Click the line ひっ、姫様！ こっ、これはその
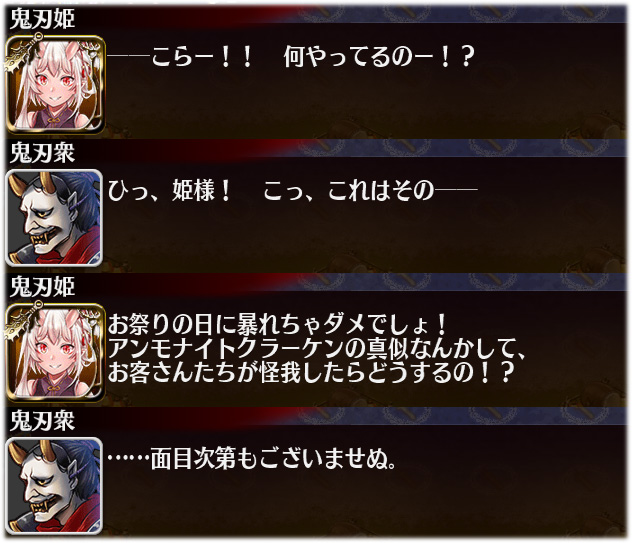Screen dimensions: 632x543 click(x=293, y=190)
